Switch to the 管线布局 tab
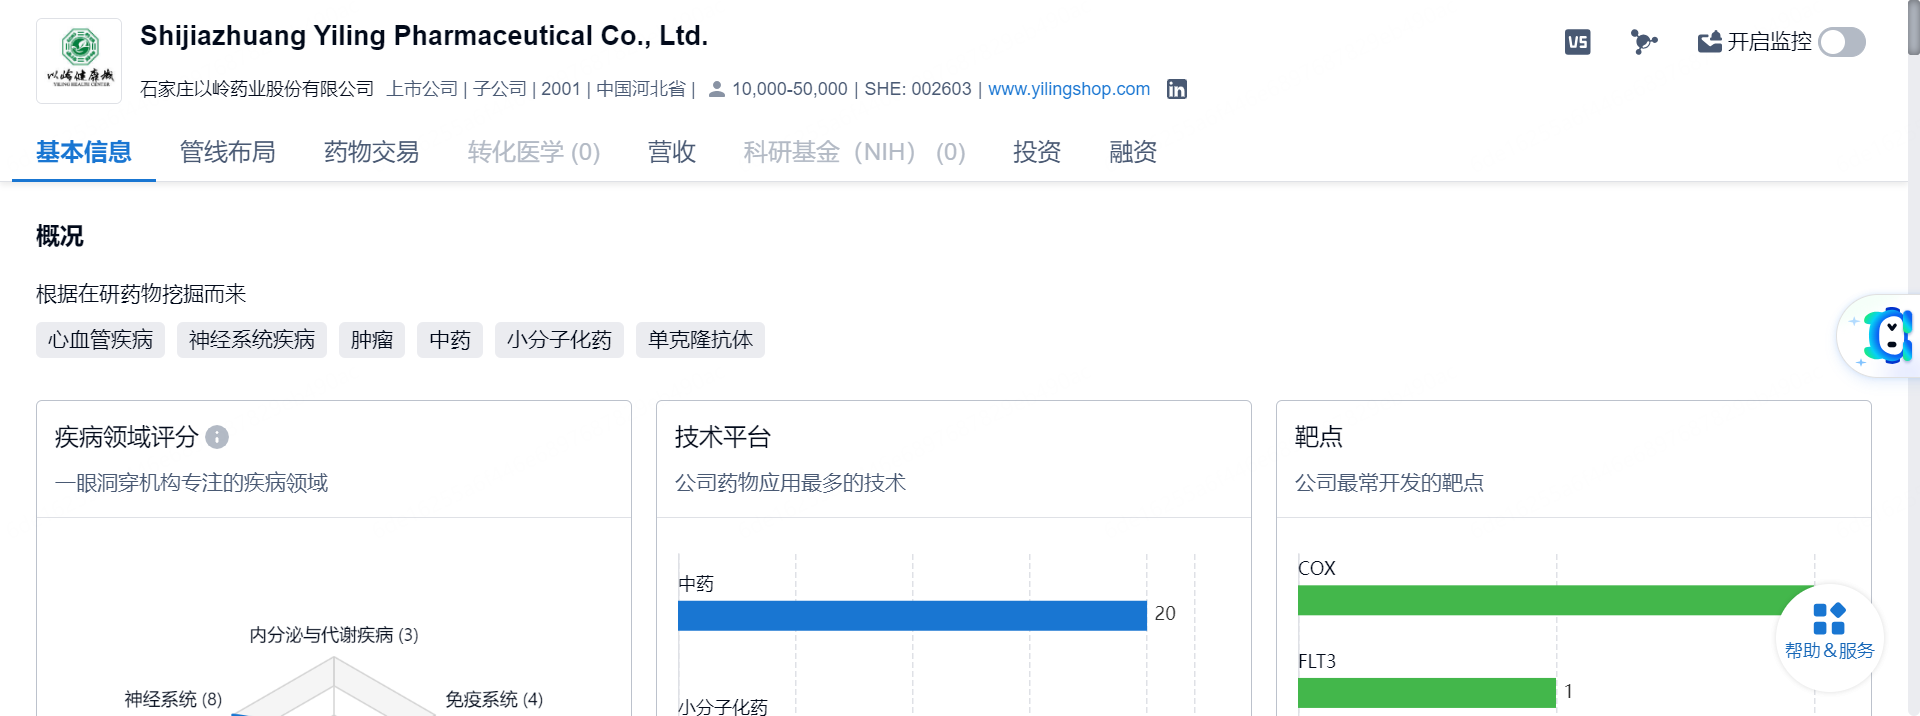The width and height of the screenshot is (1920, 716). [228, 152]
